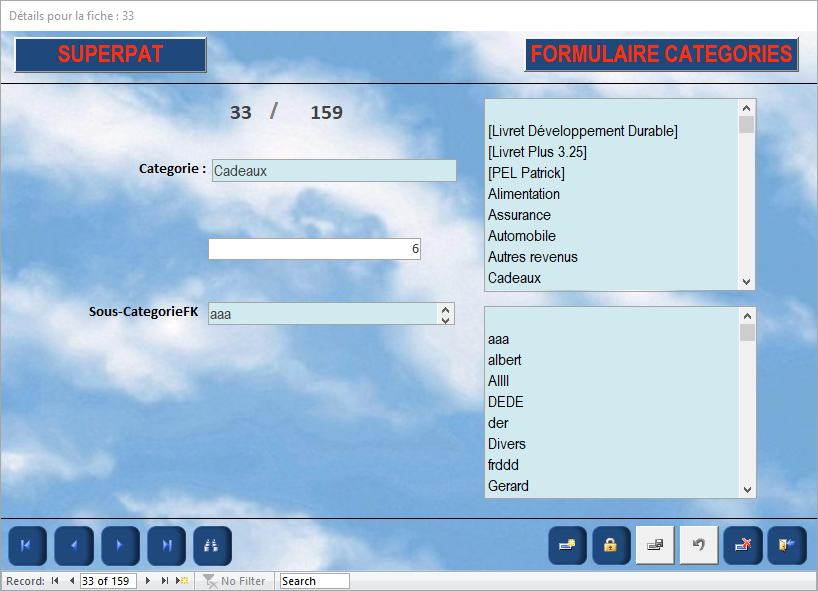
Task: Click the current record number 33
Action: 240,113
